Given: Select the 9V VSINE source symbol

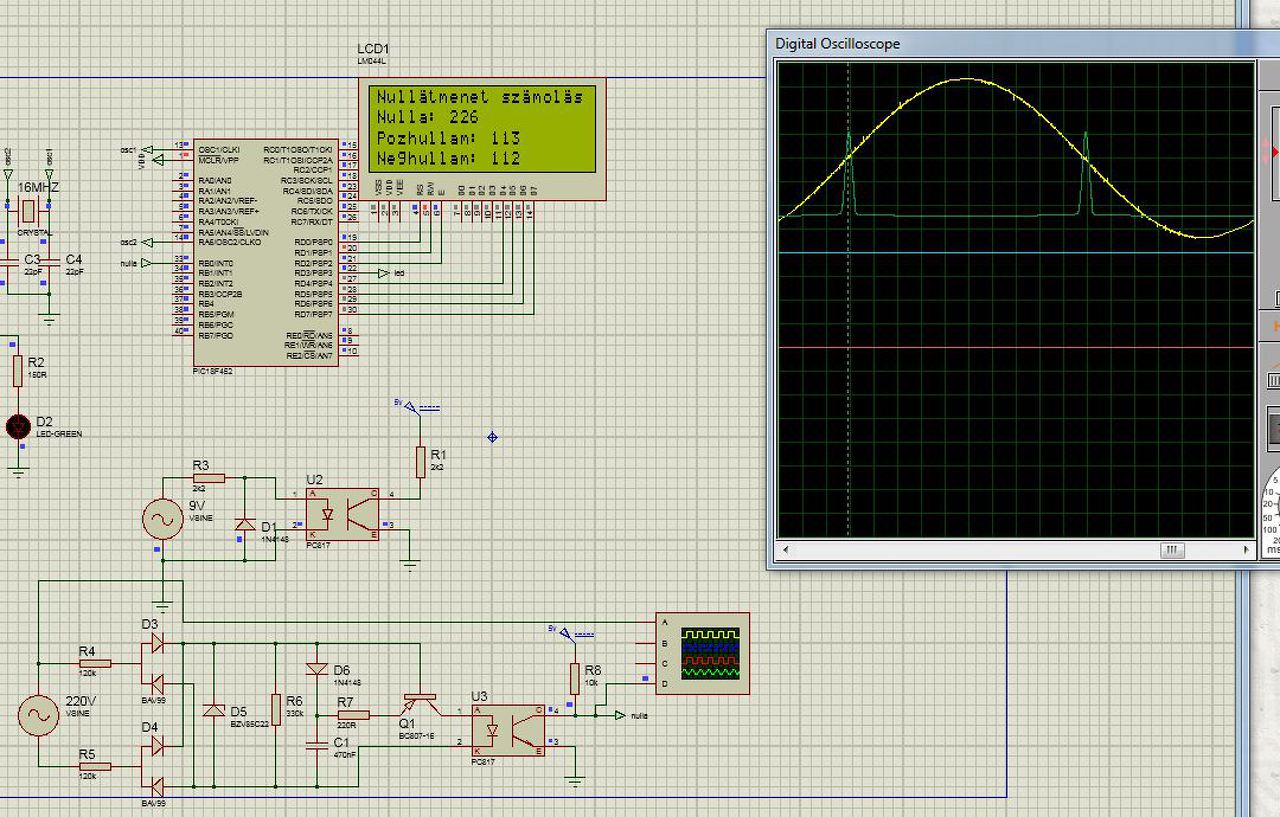Looking at the screenshot, I should click(162, 518).
